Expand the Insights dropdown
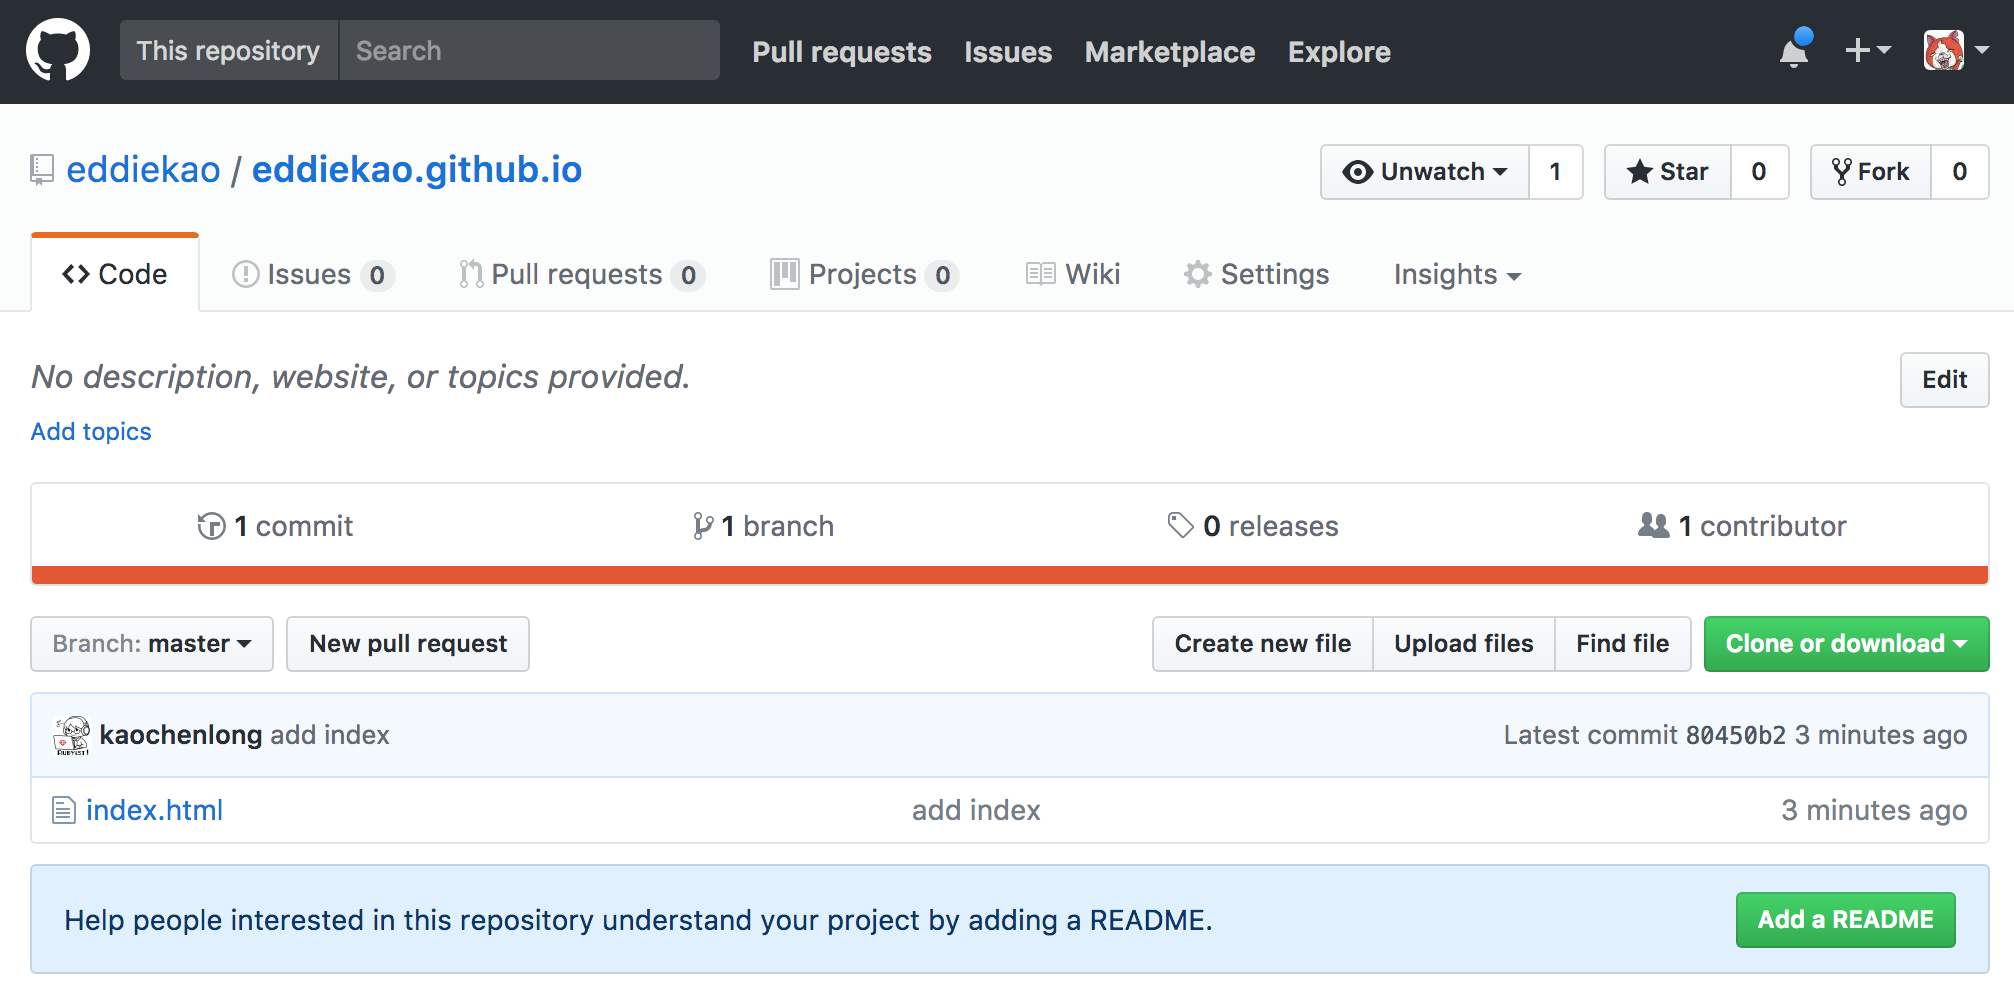Viewport: 2014px width, 998px height. tap(1456, 274)
